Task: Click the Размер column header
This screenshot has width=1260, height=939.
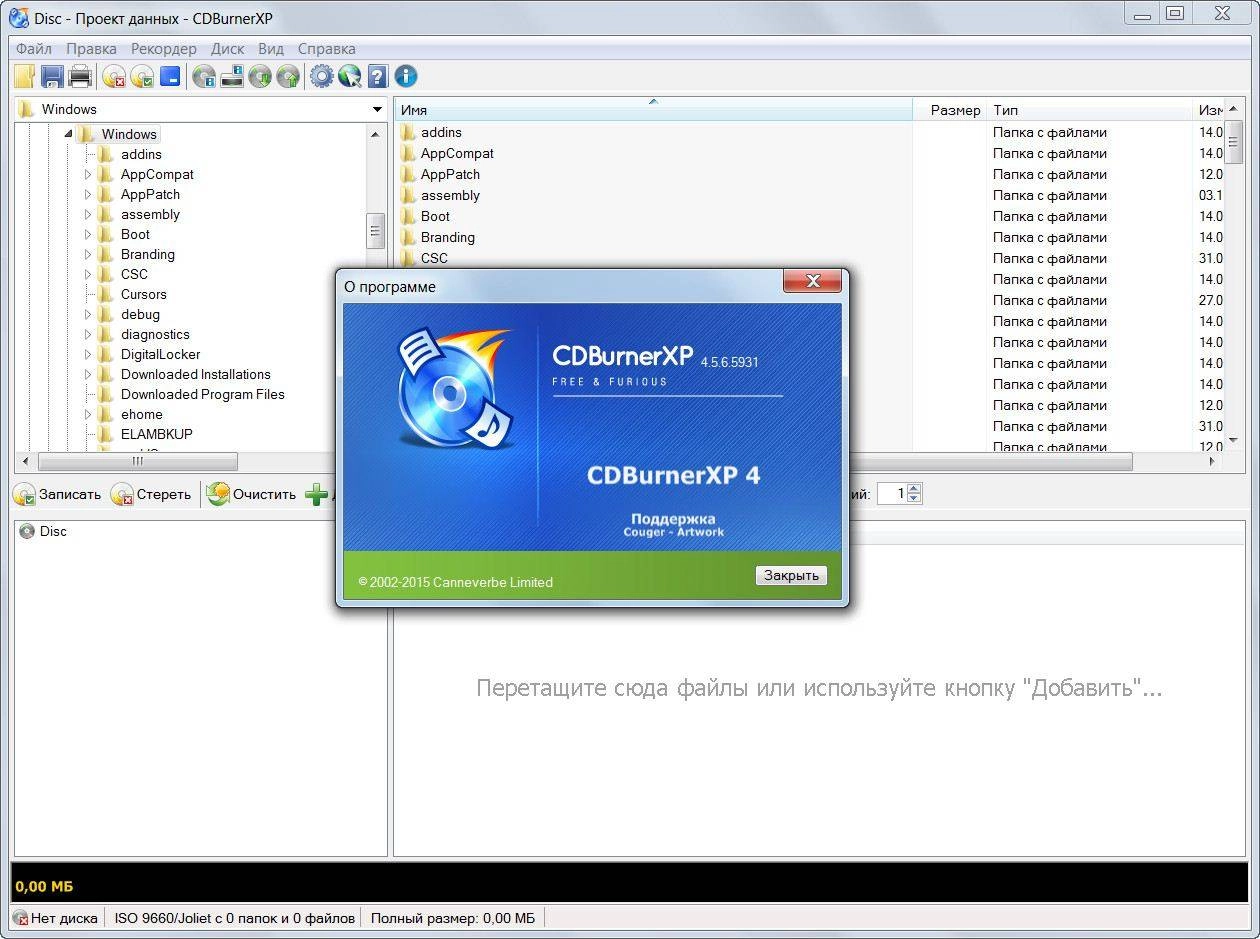Action: pos(950,110)
